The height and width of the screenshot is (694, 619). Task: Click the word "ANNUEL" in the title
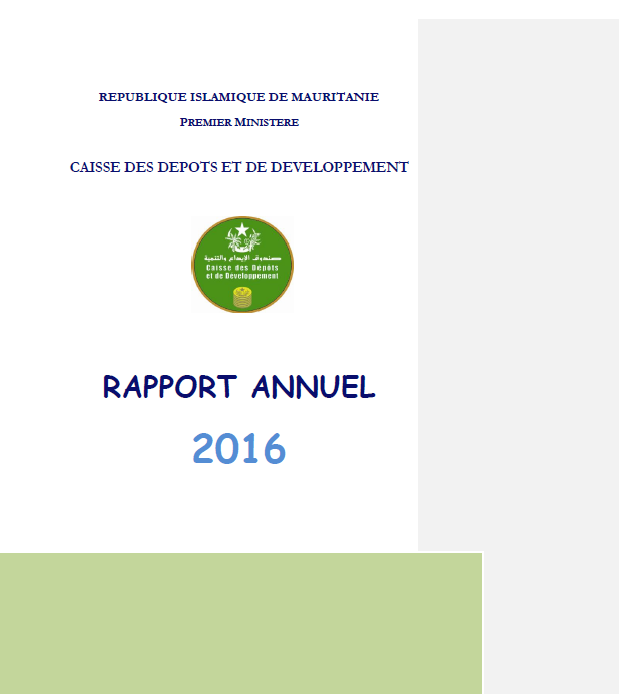point(313,387)
